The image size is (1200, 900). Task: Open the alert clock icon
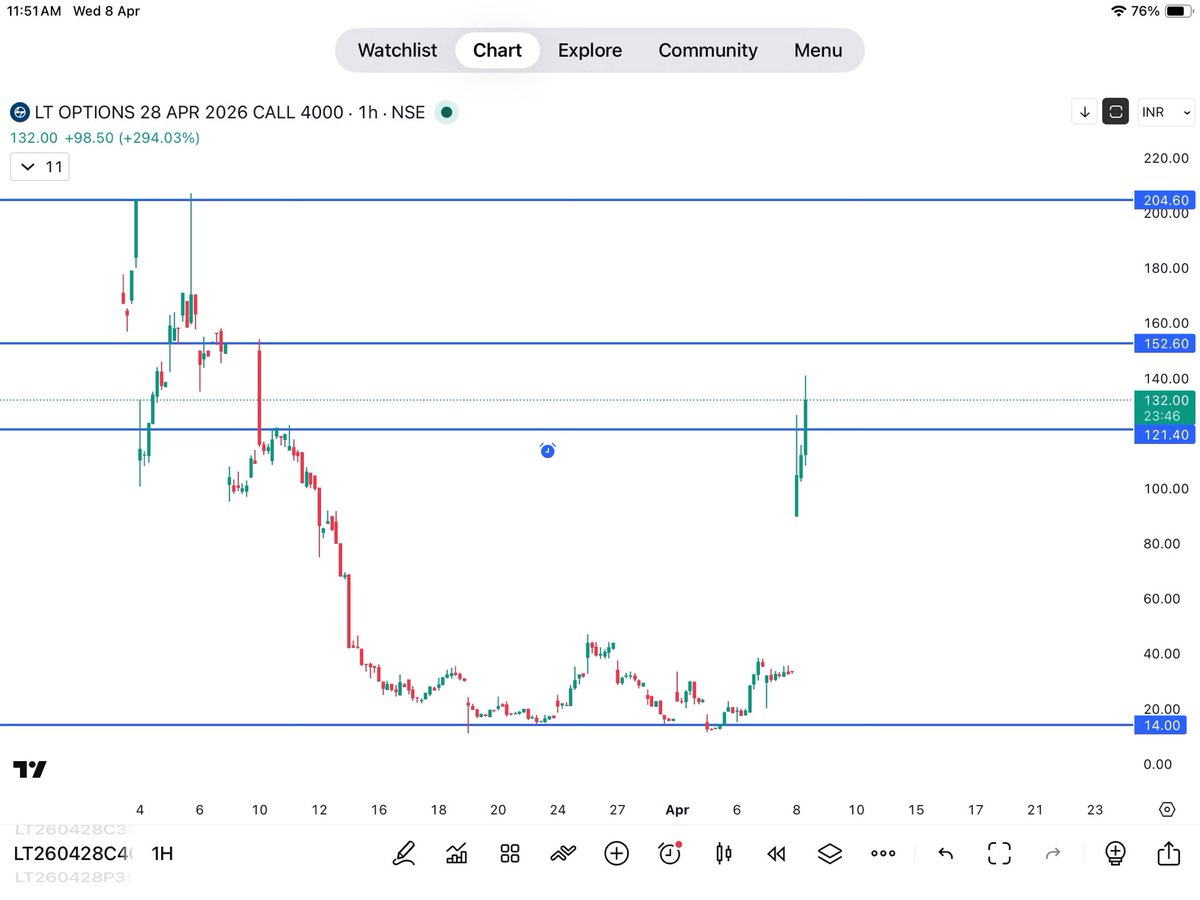click(669, 853)
